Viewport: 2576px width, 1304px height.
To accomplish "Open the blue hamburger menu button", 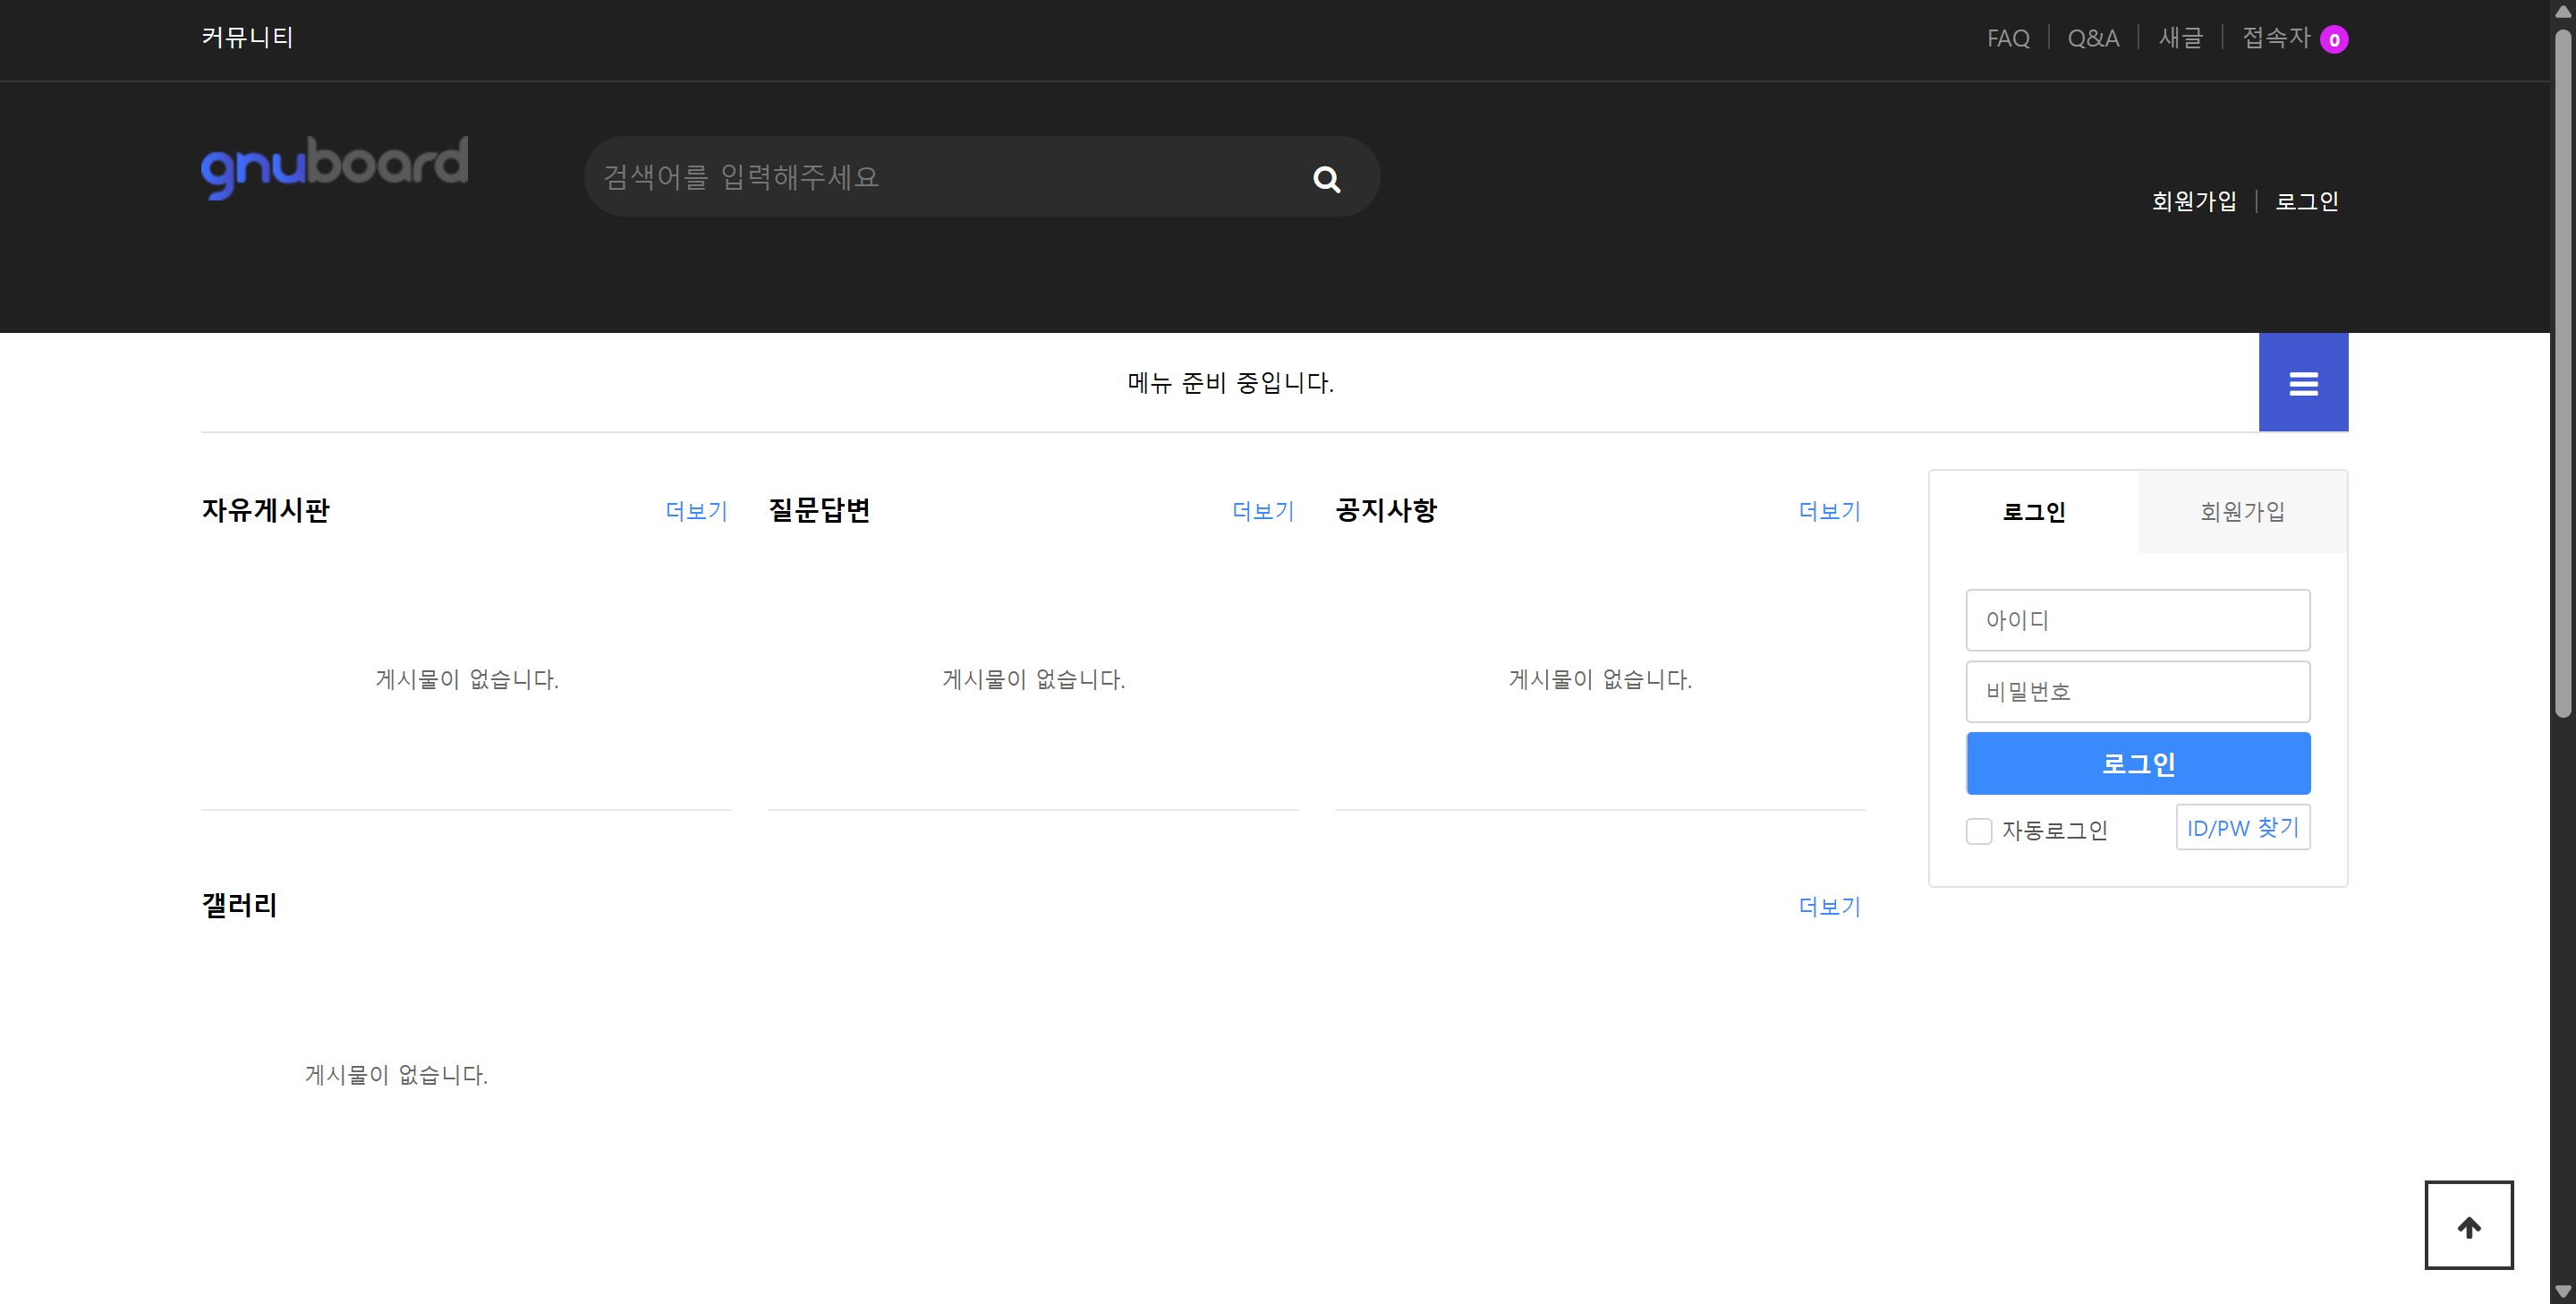I will [2303, 383].
